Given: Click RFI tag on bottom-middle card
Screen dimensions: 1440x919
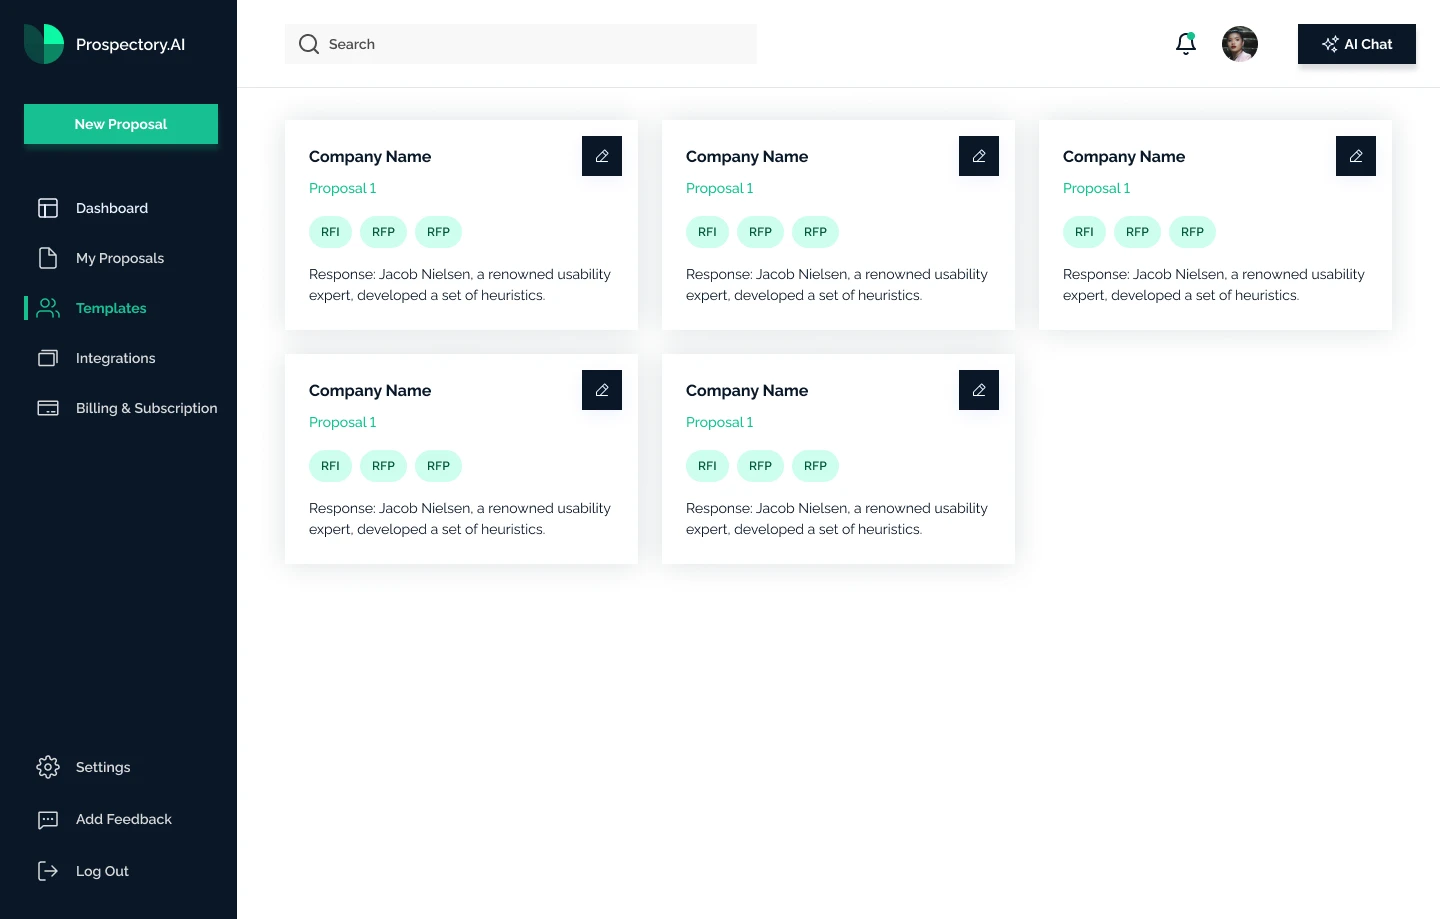Looking at the screenshot, I should (707, 466).
